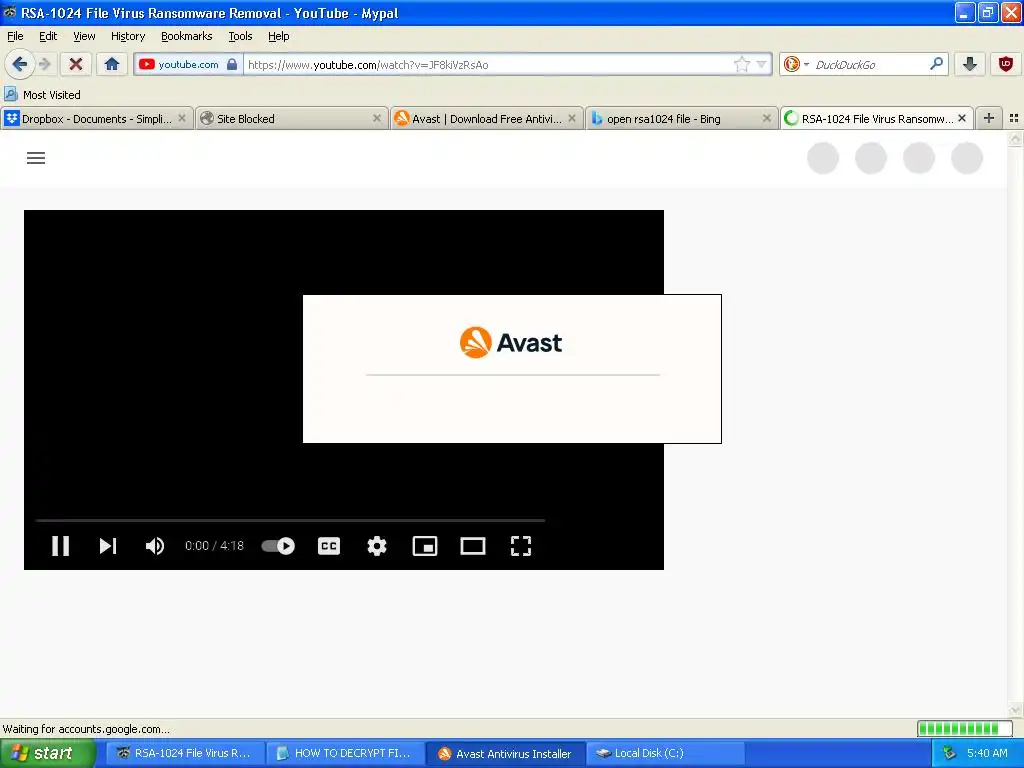Close the Site Blocked tab
The width and height of the screenshot is (1024, 768).
tap(377, 118)
